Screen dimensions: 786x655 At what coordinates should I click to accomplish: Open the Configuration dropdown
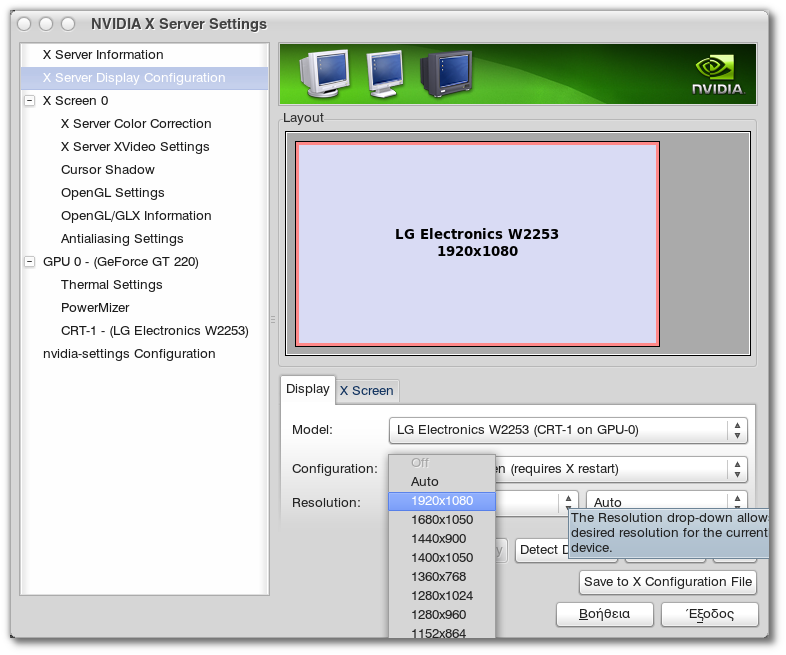(621, 470)
